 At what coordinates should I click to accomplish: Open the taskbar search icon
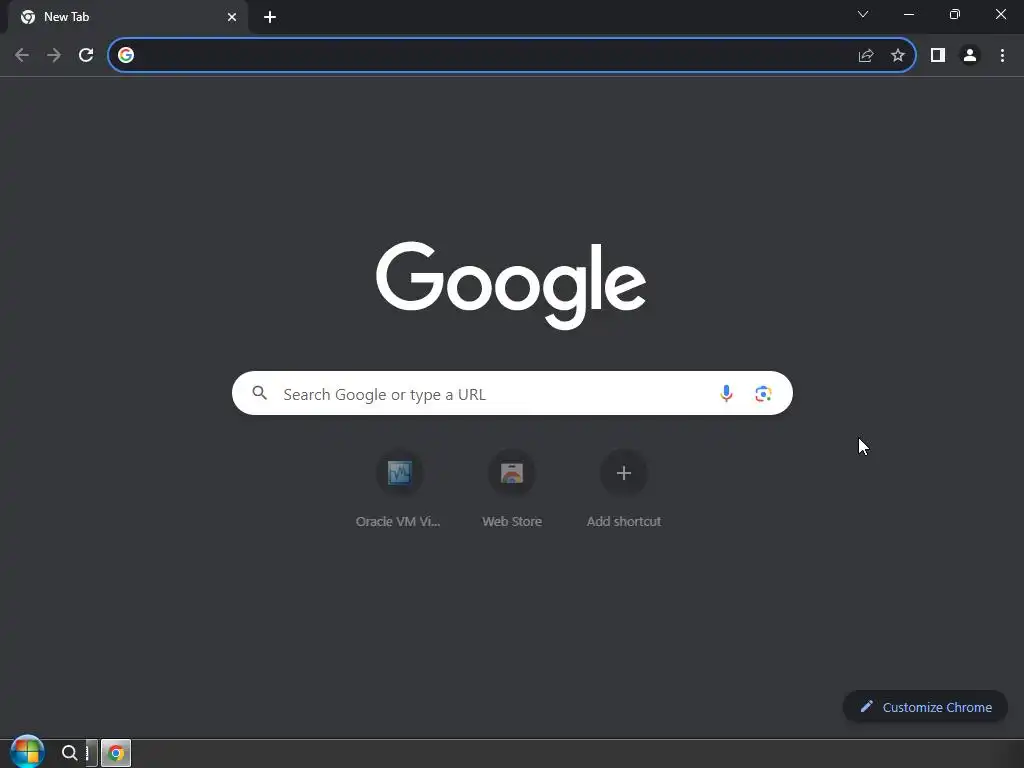(69, 753)
